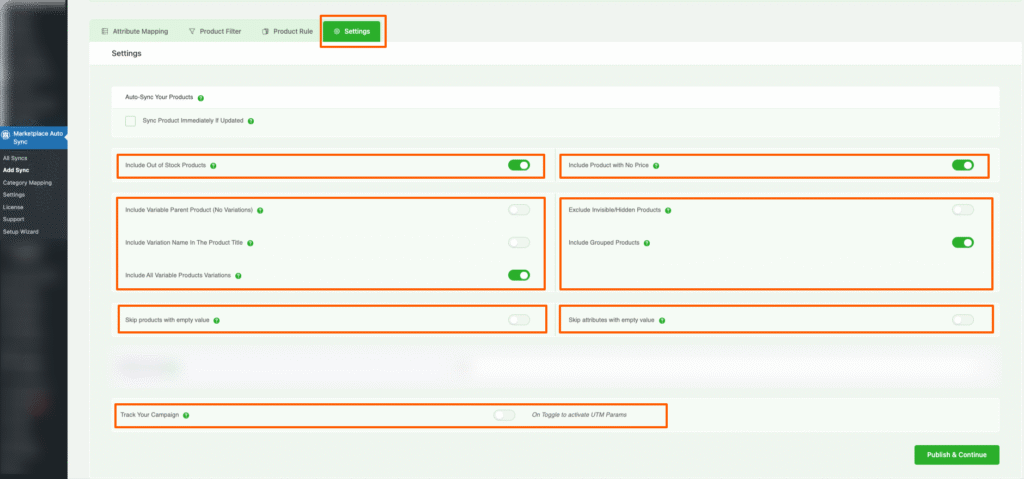Click the Attribute Mapping tab icon
Viewport: 1024px width, 479px height.
coord(105,31)
